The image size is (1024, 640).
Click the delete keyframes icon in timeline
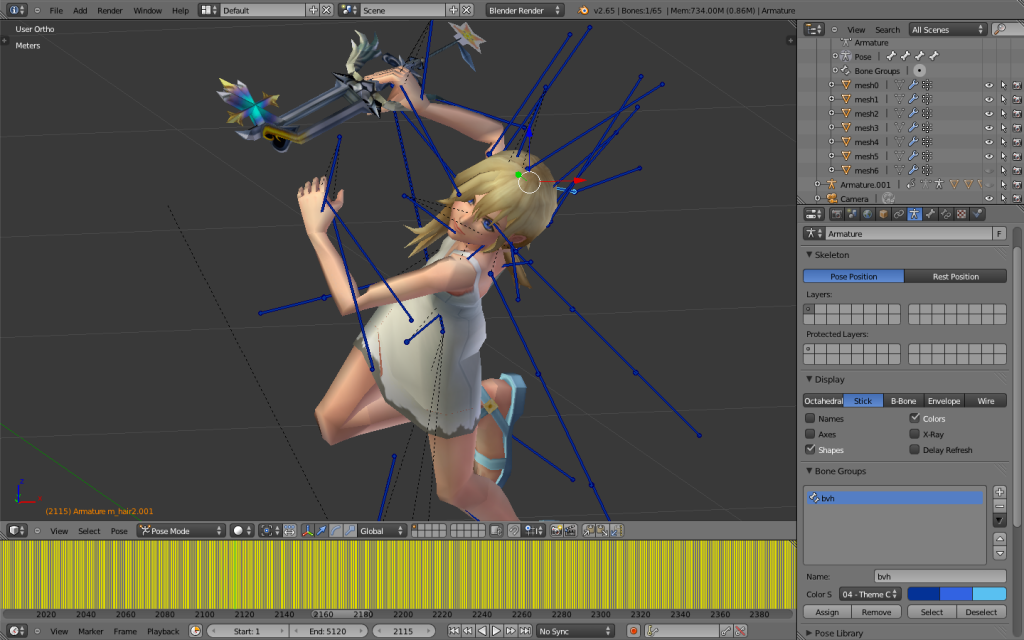click(x=740, y=631)
